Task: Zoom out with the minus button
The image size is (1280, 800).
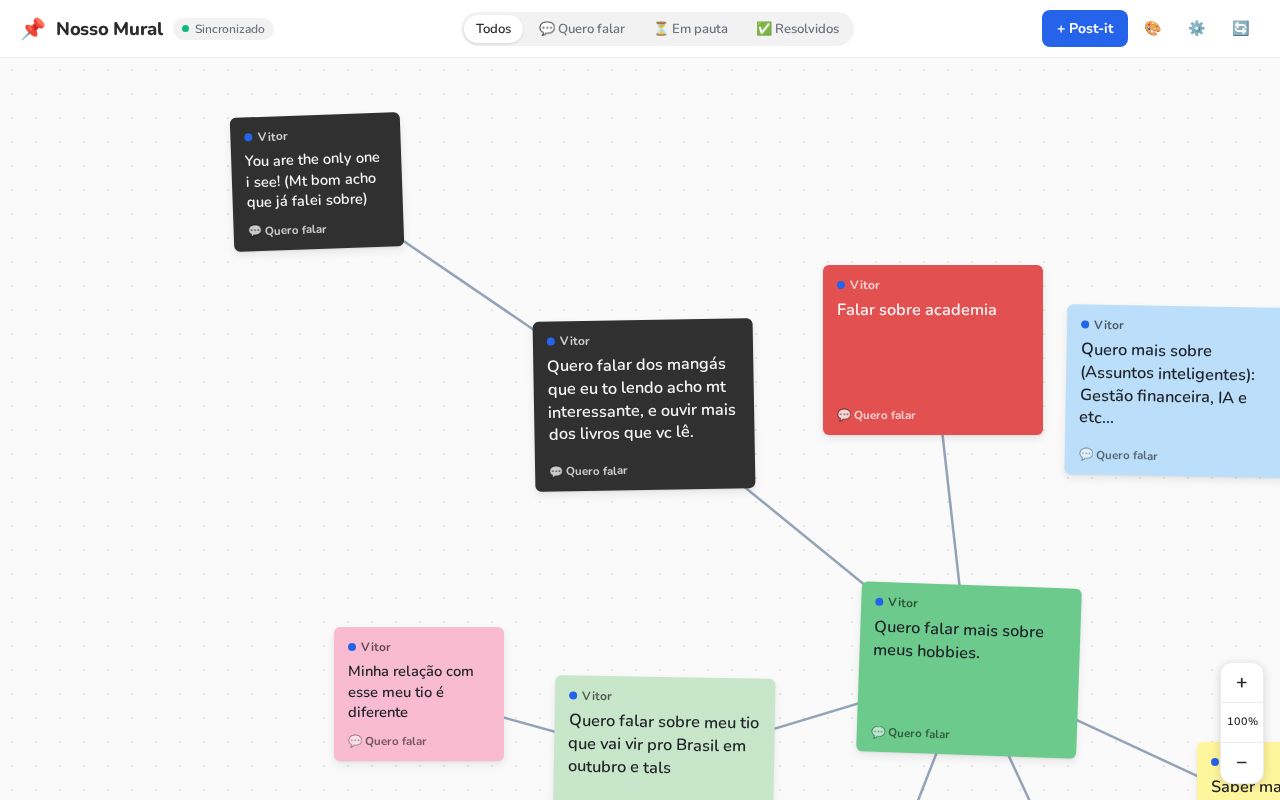Action: tap(1242, 763)
